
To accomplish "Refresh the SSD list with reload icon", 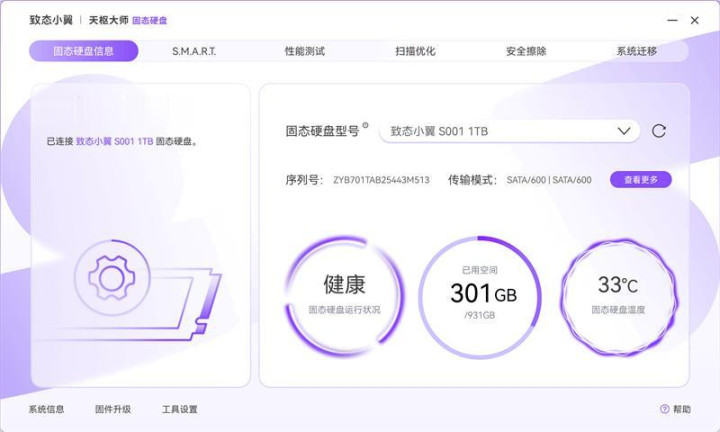I will click(x=658, y=131).
